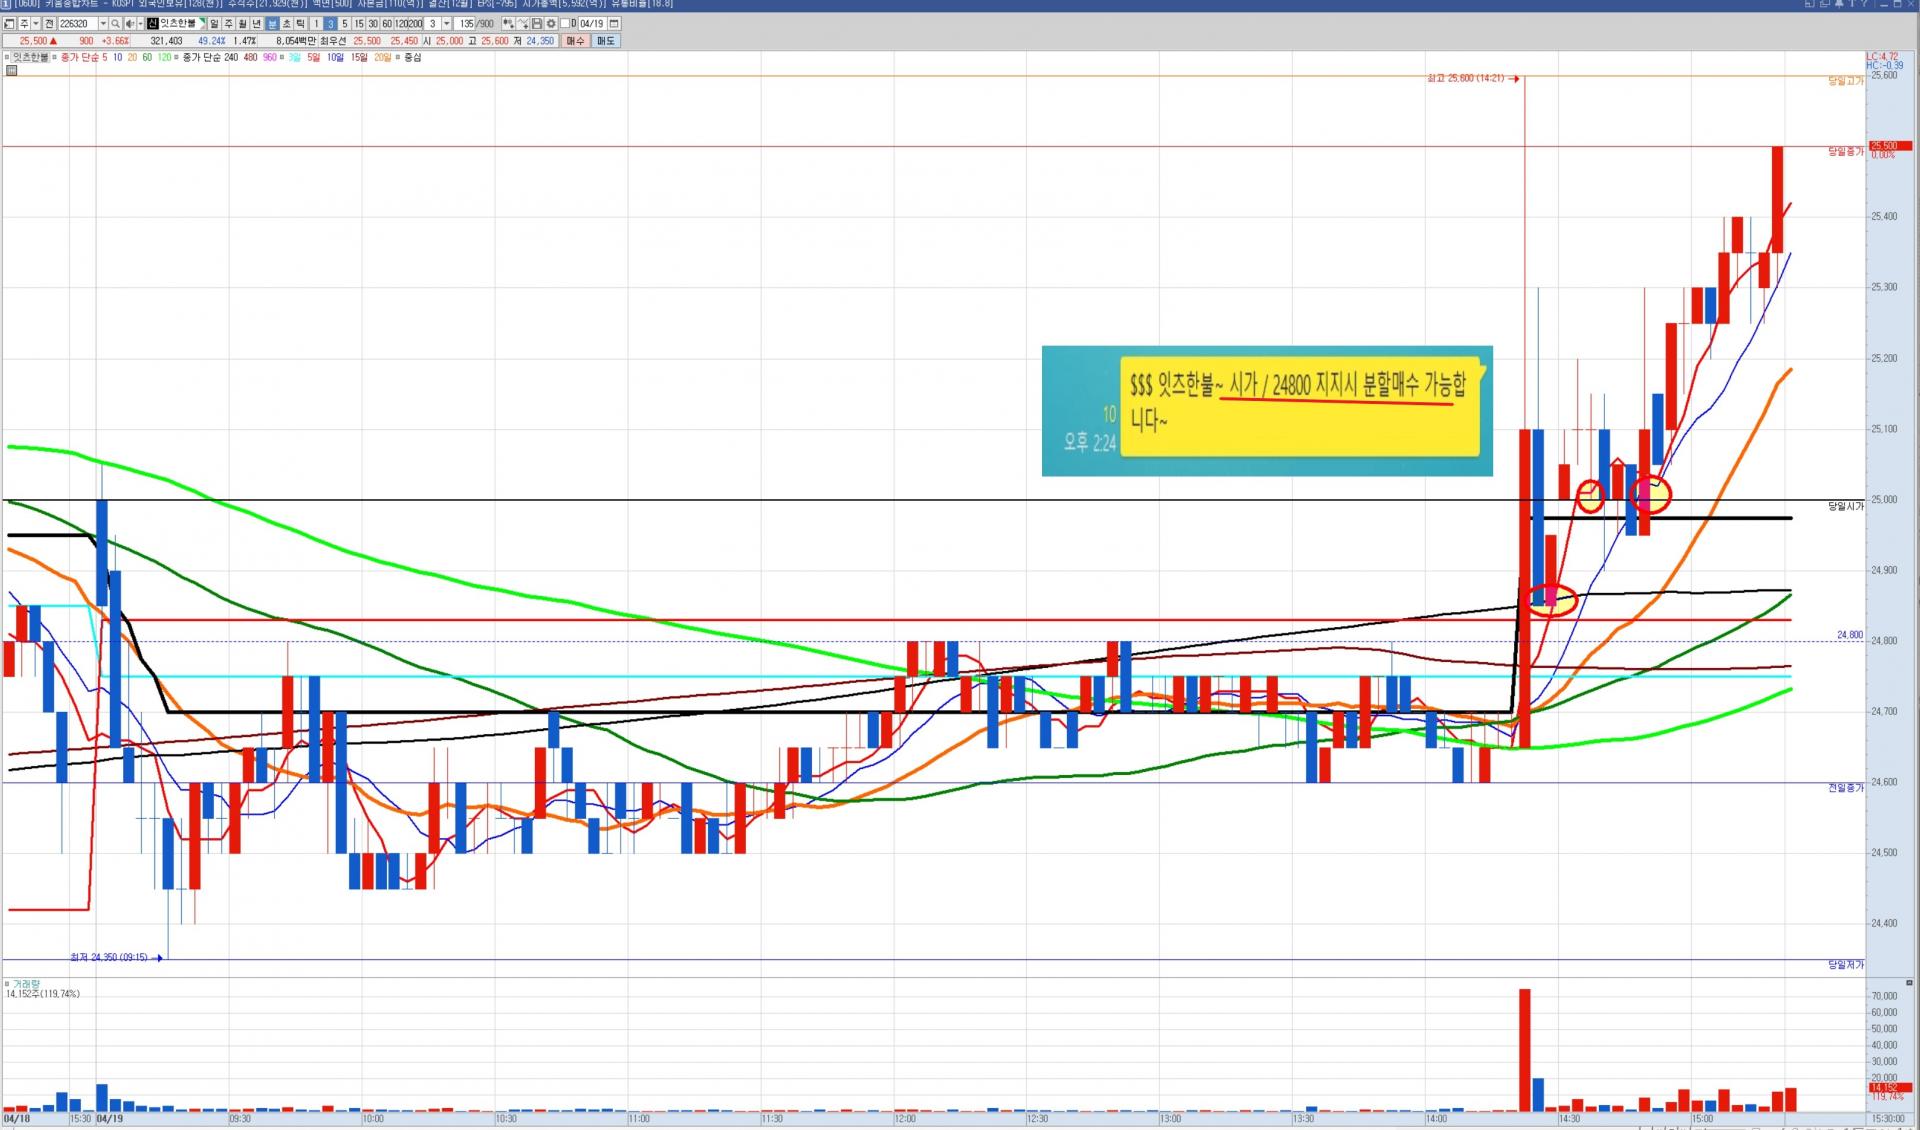This screenshot has height=1130, width=1920.
Task: Toggle 종가 단순 5 moving average indicator box
Action: (x=54, y=57)
